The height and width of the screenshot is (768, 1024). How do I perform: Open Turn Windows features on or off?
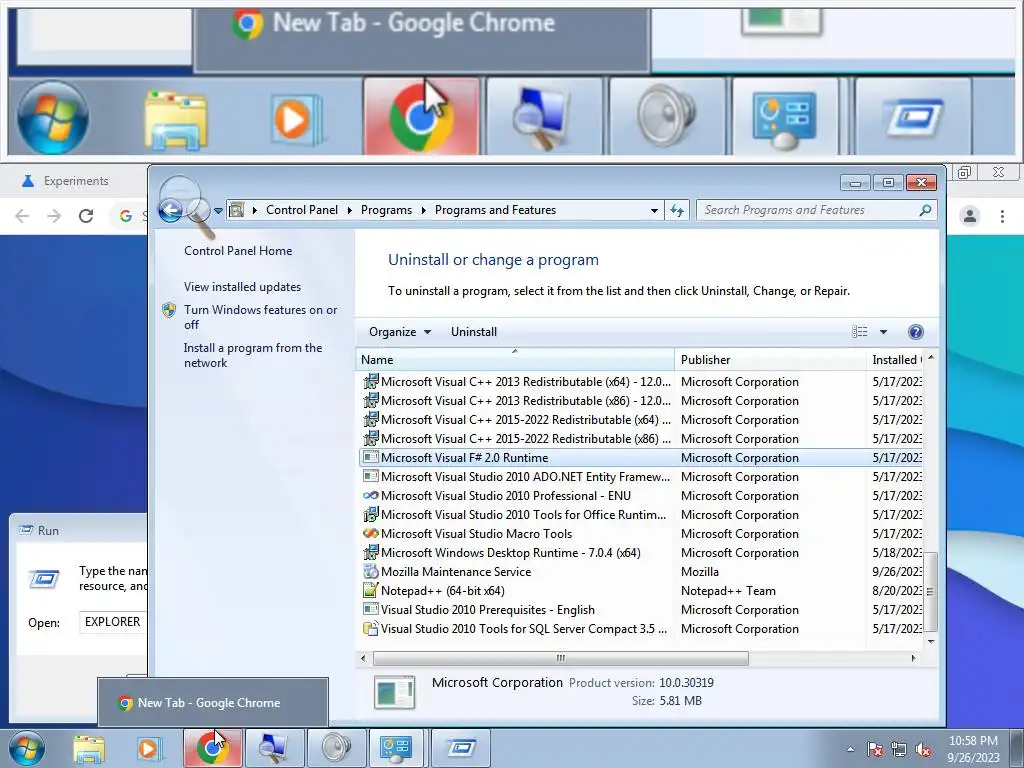(261, 317)
